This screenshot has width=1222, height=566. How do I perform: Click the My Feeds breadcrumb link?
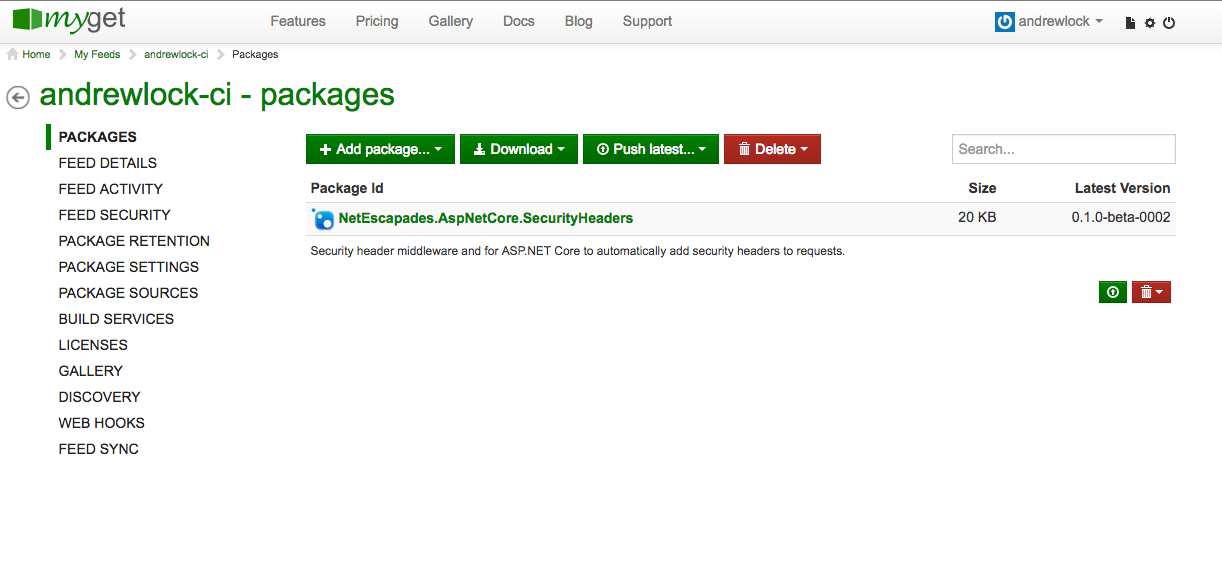coord(97,54)
